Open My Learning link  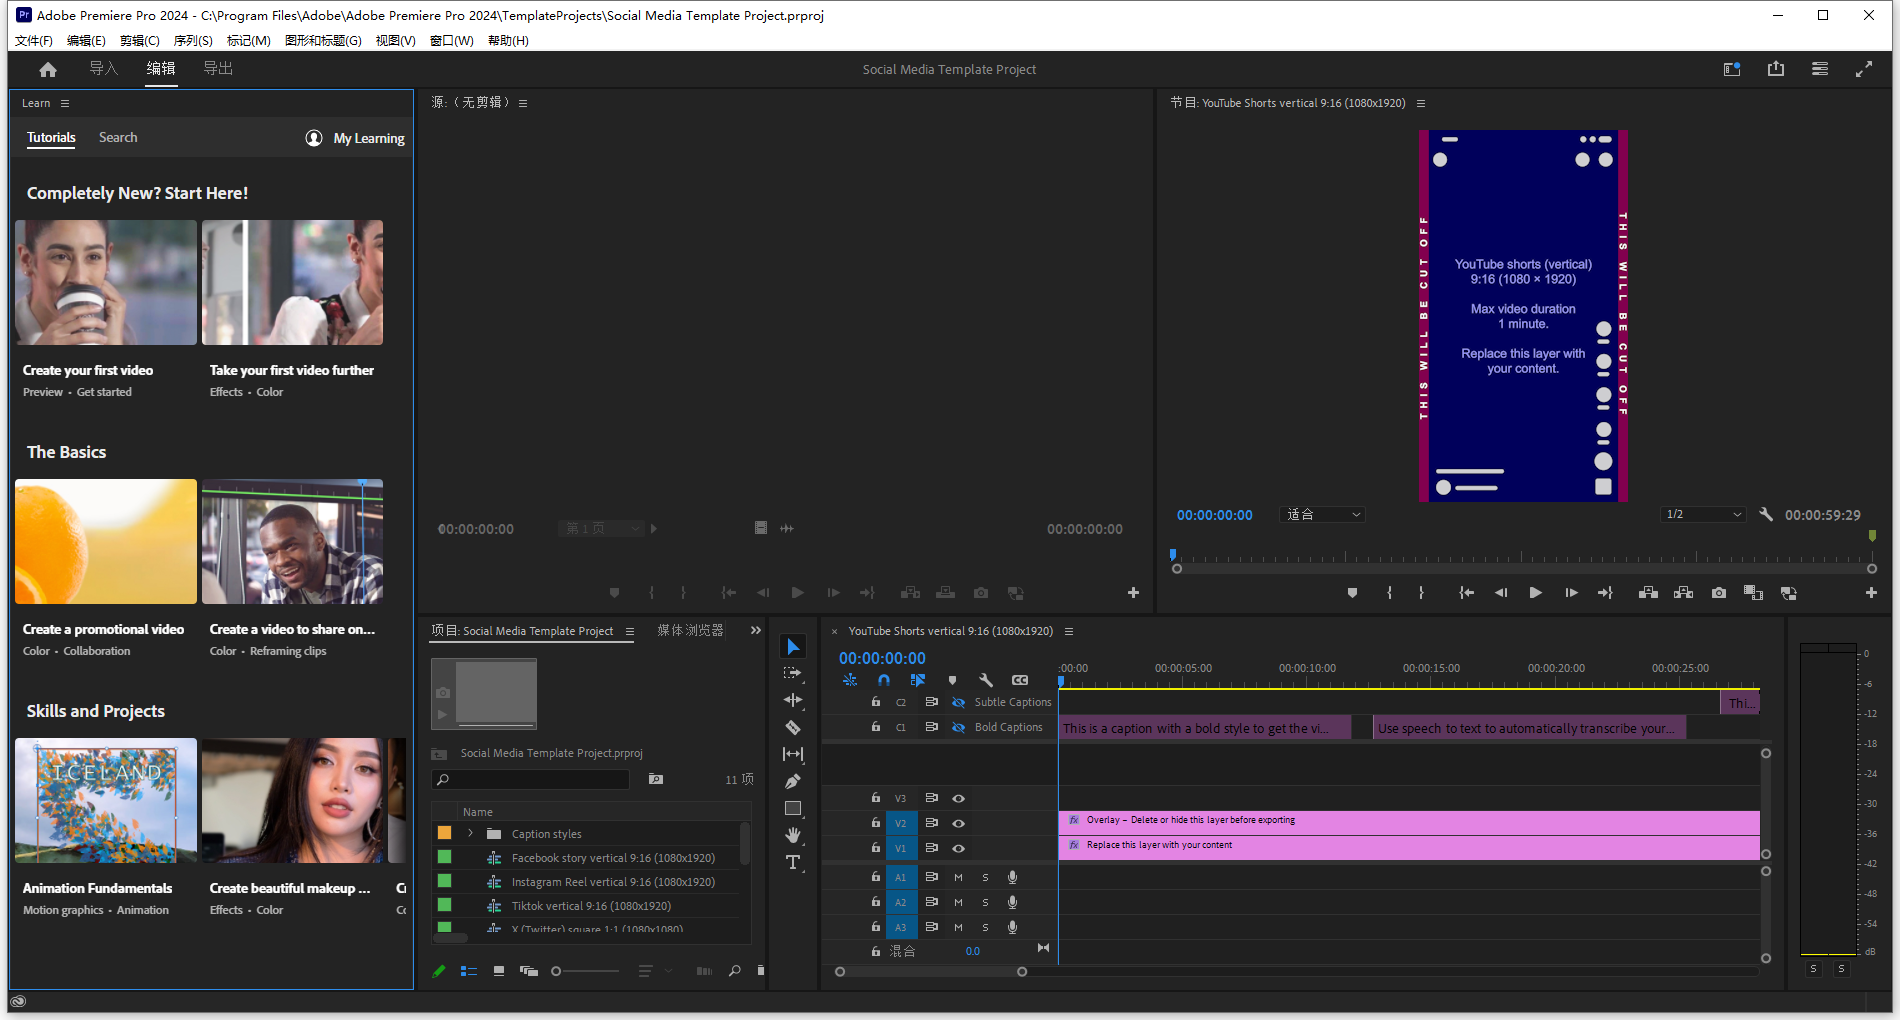click(356, 138)
